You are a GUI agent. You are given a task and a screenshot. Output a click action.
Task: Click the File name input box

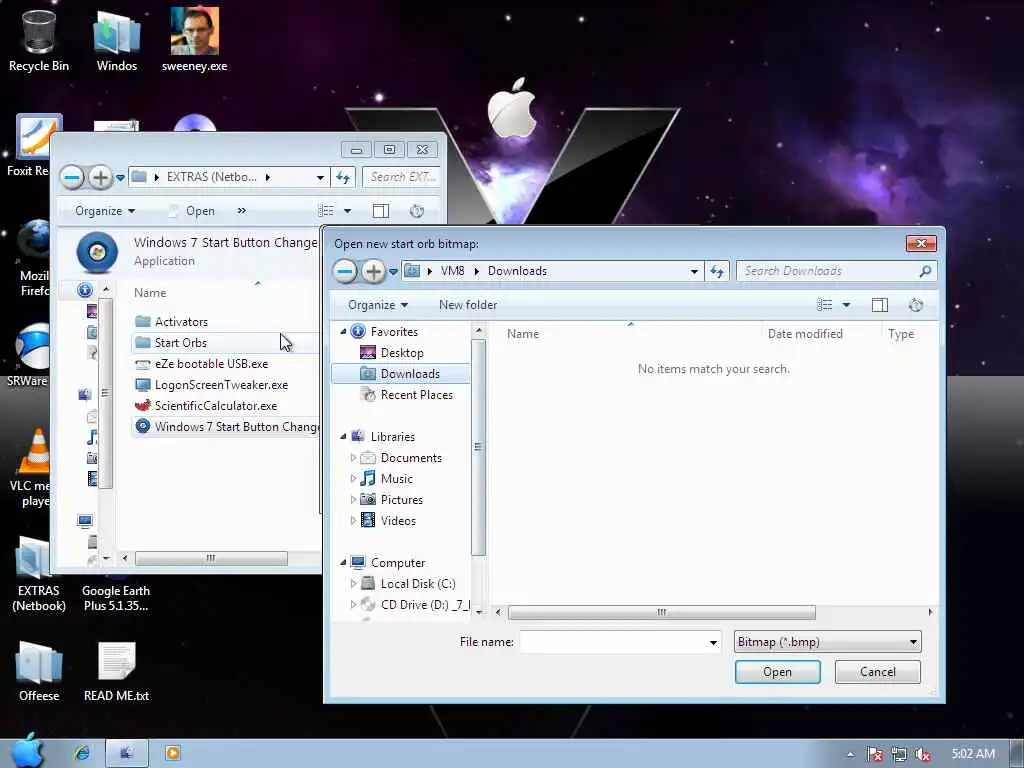(x=613, y=642)
